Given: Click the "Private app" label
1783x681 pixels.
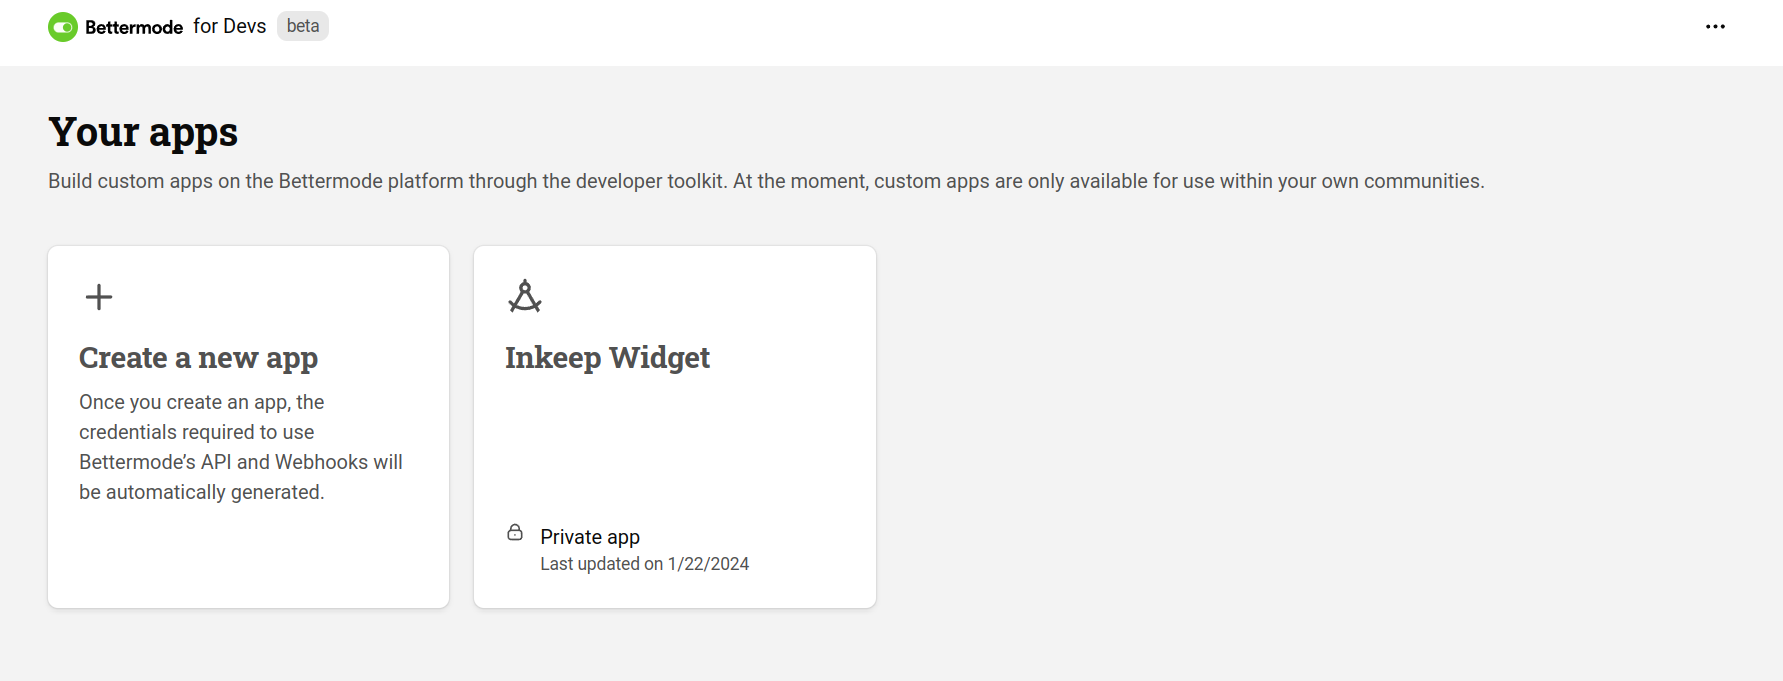Looking at the screenshot, I should coord(590,537).
